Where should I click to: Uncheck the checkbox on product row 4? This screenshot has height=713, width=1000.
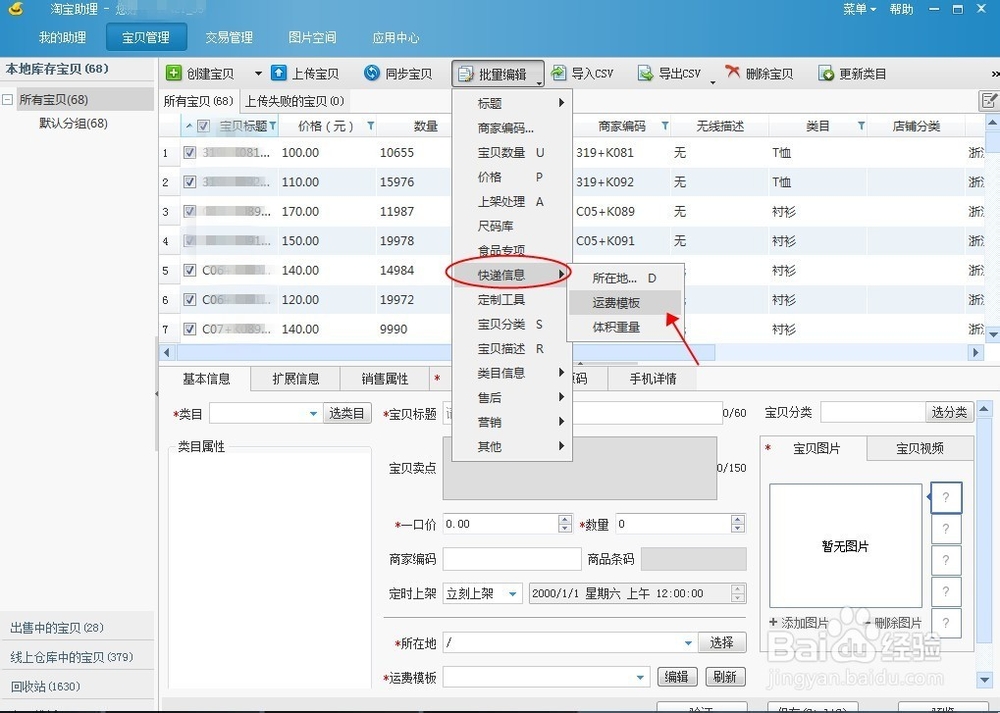coord(189,241)
